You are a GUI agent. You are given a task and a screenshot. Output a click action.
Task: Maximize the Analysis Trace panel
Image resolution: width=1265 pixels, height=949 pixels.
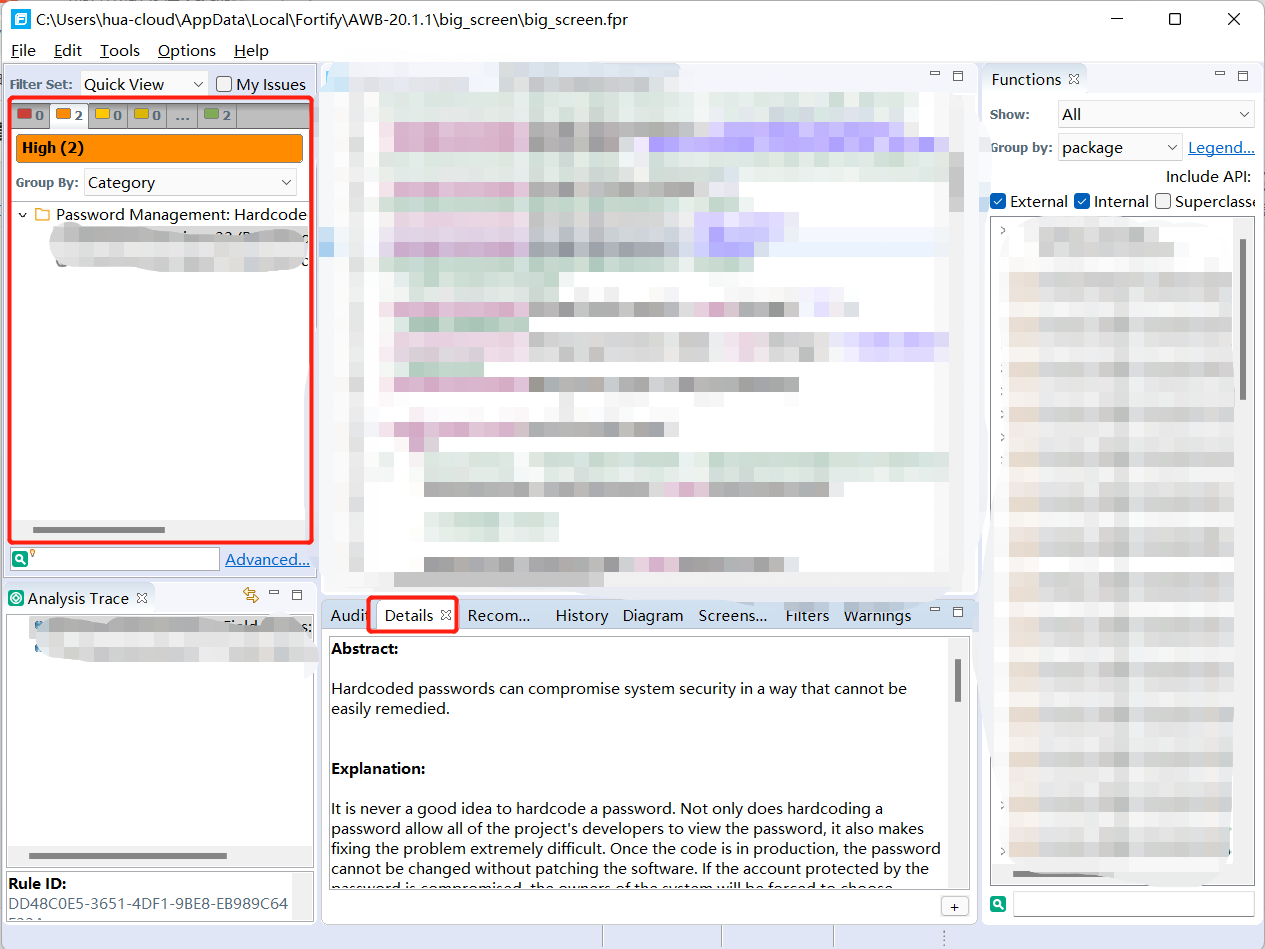[x=297, y=594]
